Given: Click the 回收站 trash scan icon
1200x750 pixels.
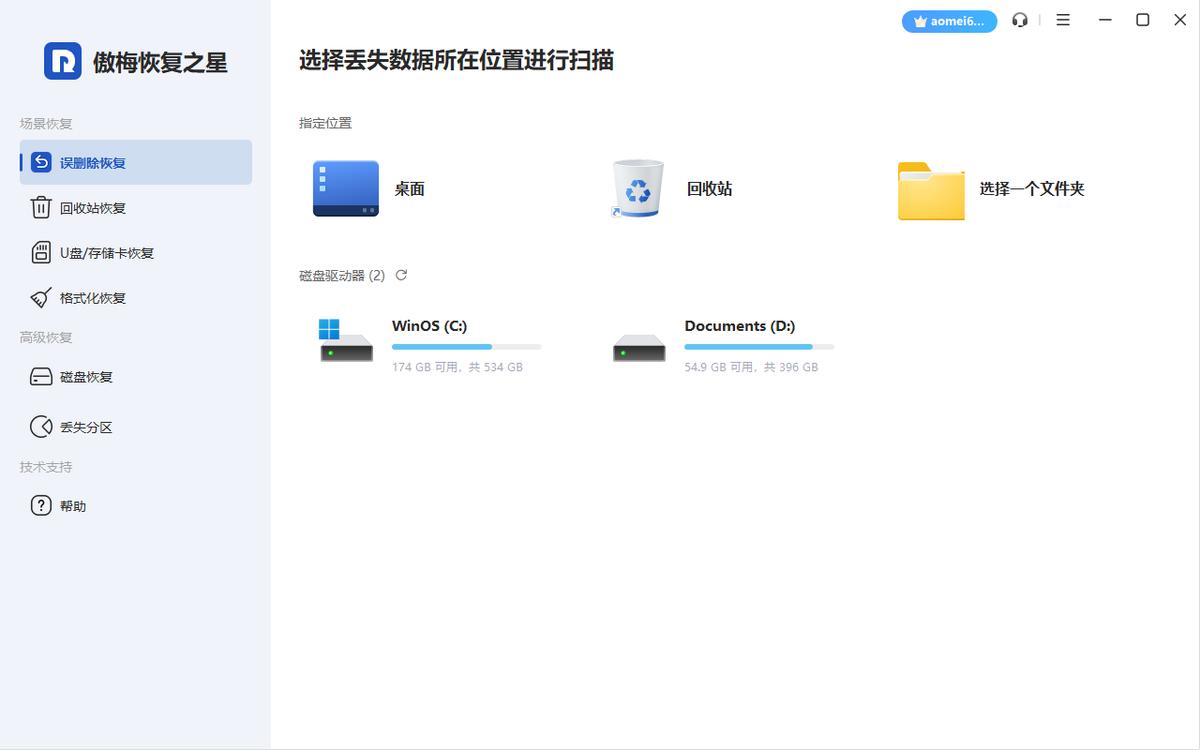Looking at the screenshot, I should [639, 186].
